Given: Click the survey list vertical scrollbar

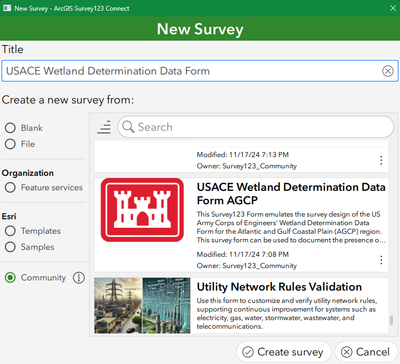Looking at the screenshot, I should pyautogui.click(x=391, y=320).
